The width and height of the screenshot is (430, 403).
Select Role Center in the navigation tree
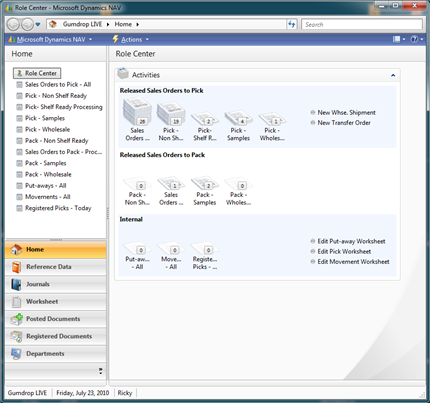[37, 73]
